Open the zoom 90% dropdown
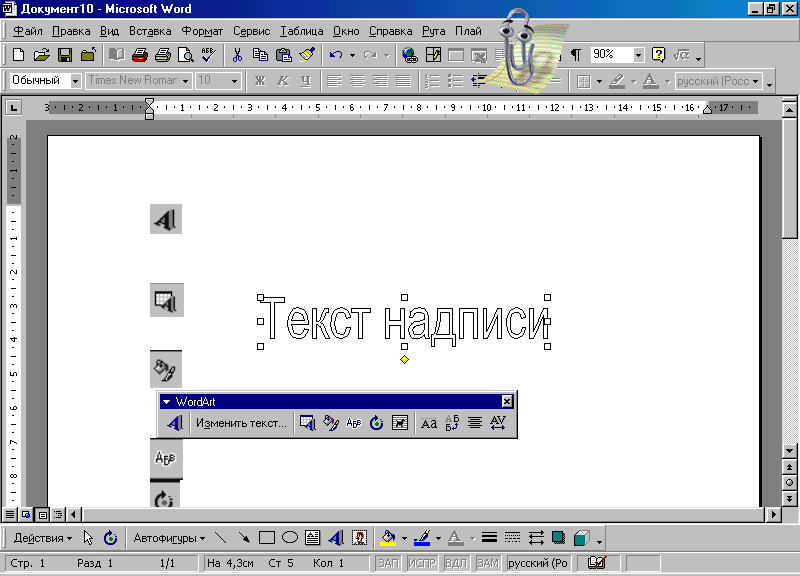The image size is (800, 576). pos(638,55)
